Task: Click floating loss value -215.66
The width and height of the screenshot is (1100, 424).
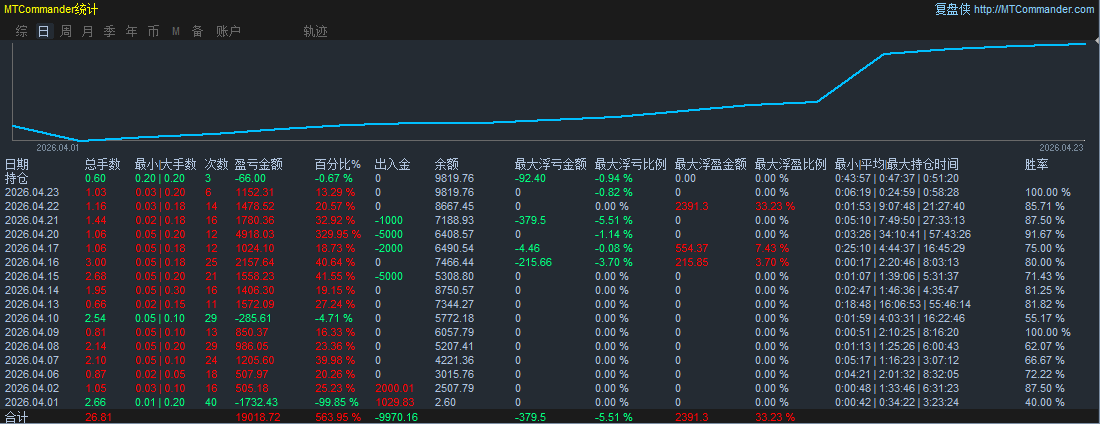Action: pos(533,262)
